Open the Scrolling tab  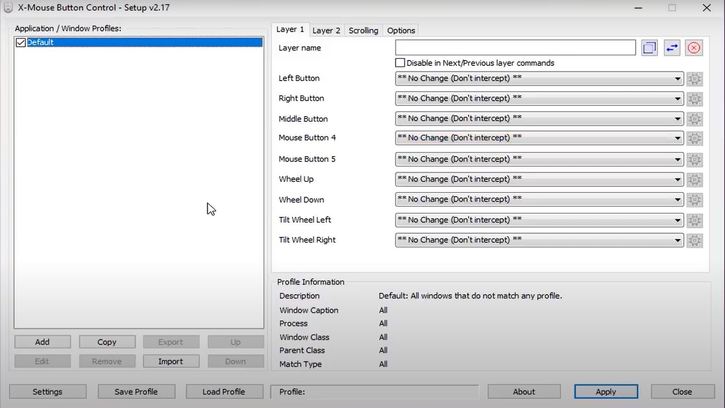tap(363, 31)
